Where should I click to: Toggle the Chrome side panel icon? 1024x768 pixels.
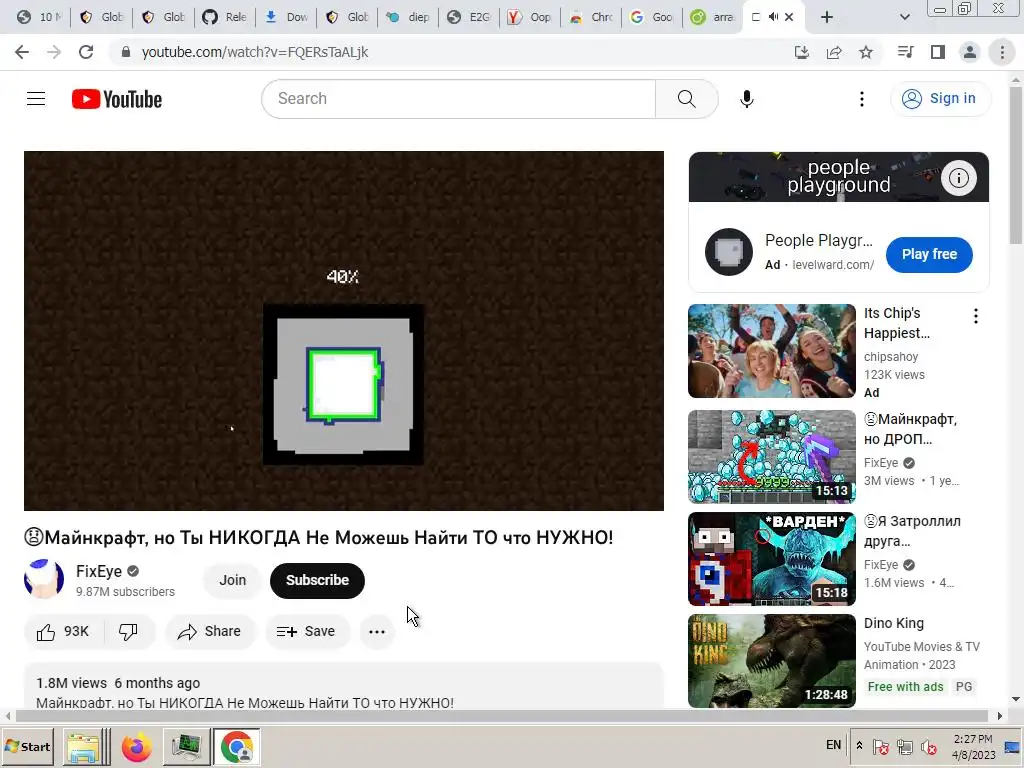coord(938,52)
